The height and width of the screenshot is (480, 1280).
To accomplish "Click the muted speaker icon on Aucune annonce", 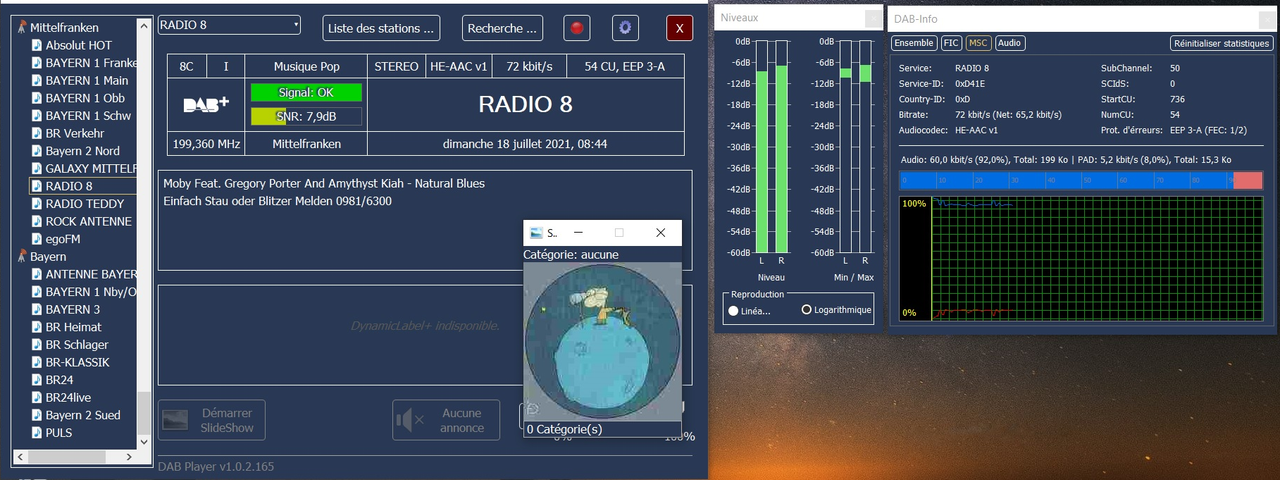I will click(410, 420).
